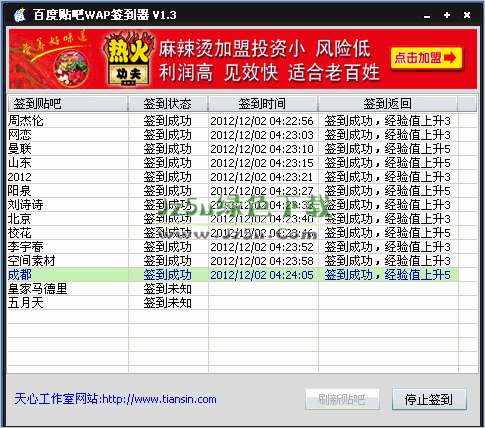Select the highlighted 成都 row
Screen dimensions: 485x428
coord(233,275)
